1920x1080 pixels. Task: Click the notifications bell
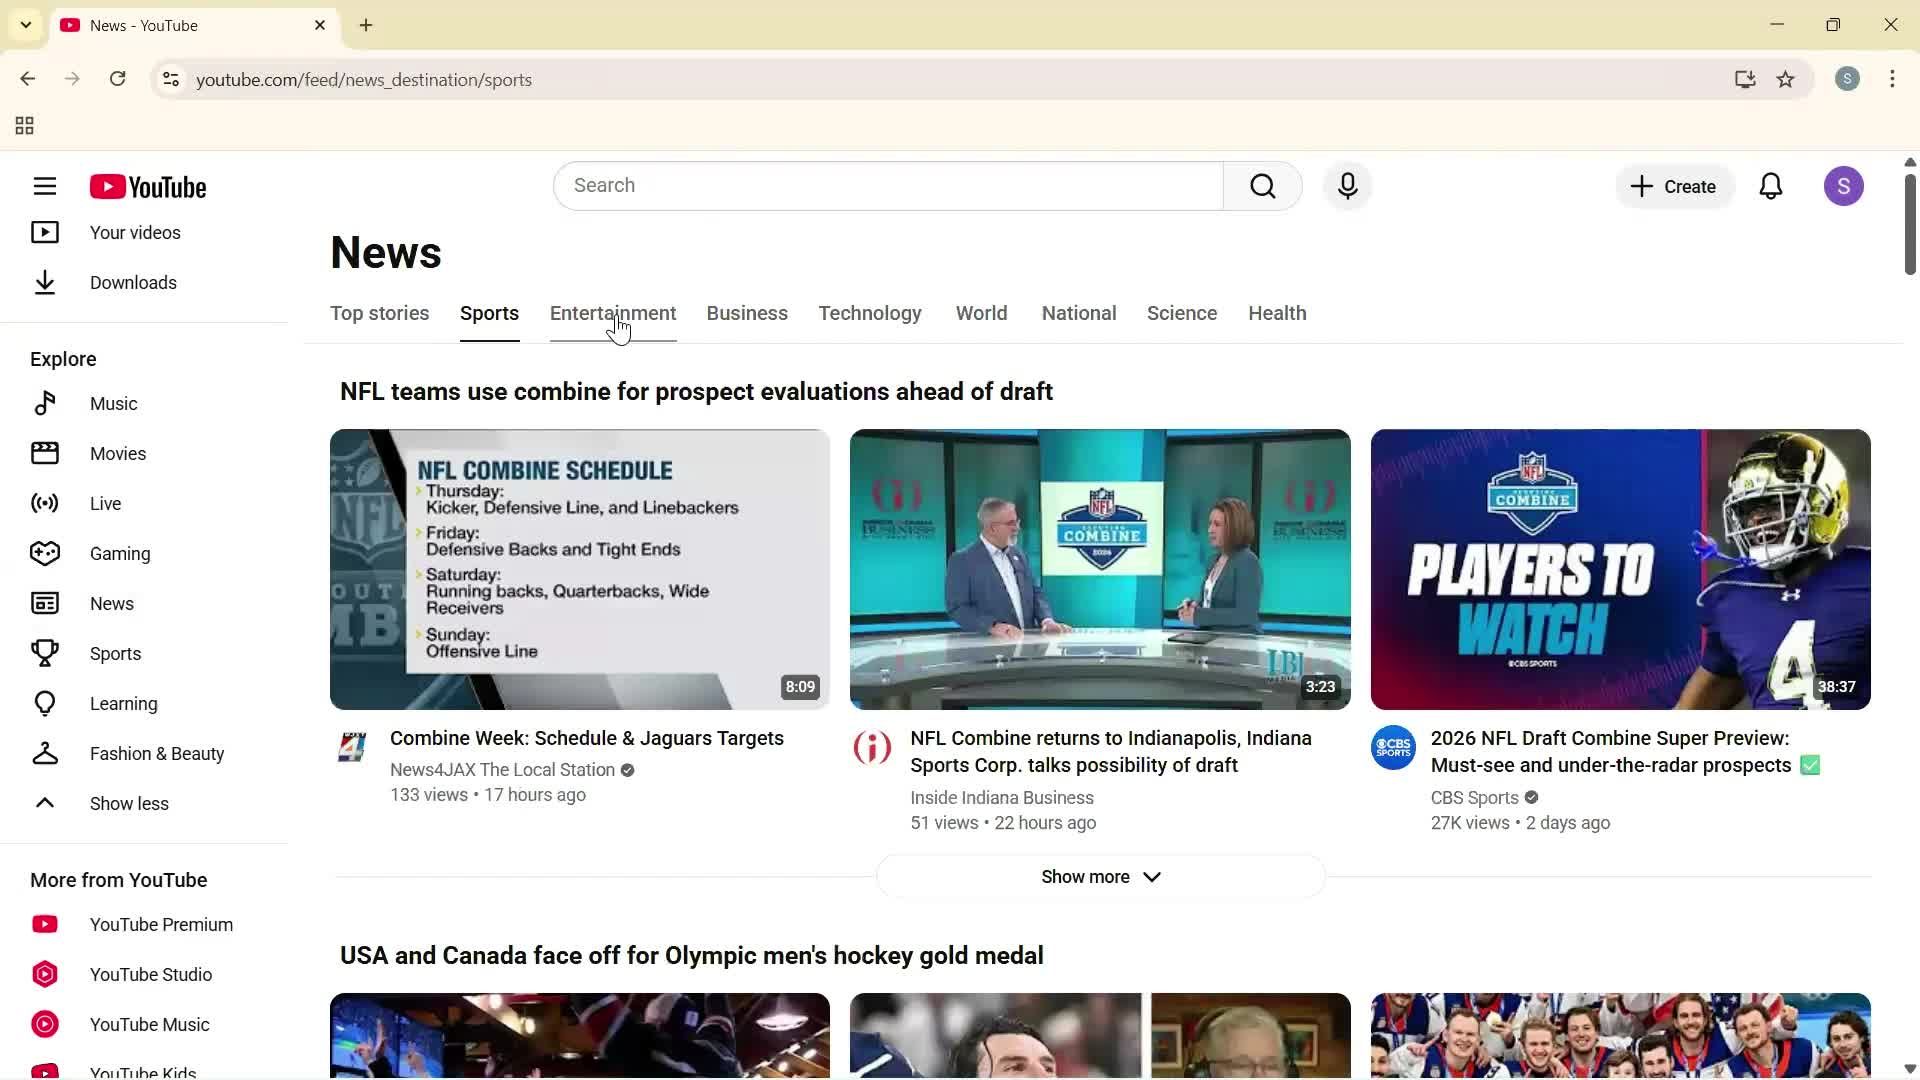coord(1770,186)
